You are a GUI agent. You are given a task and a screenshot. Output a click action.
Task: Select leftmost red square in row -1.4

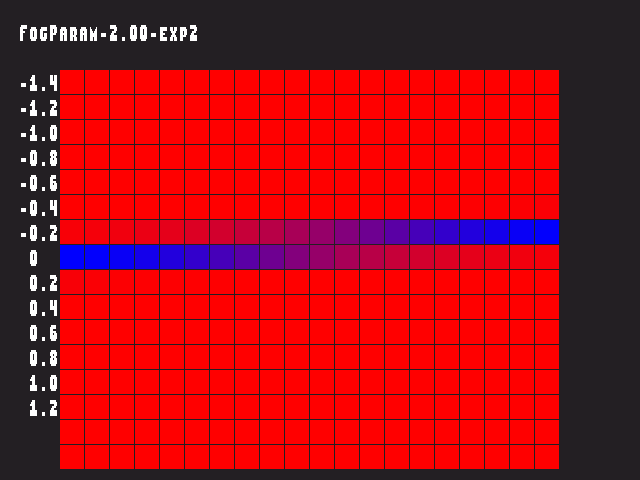pyautogui.click(x=72, y=82)
